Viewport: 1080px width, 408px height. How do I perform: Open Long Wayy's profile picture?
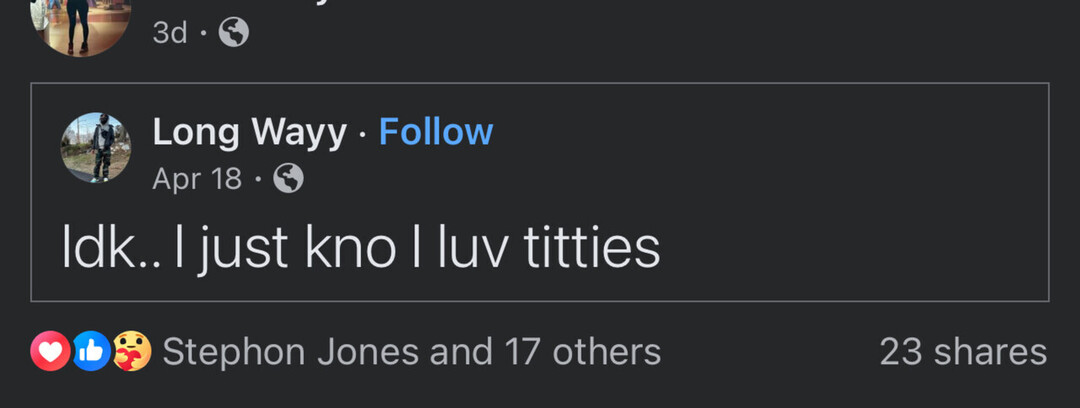96,147
